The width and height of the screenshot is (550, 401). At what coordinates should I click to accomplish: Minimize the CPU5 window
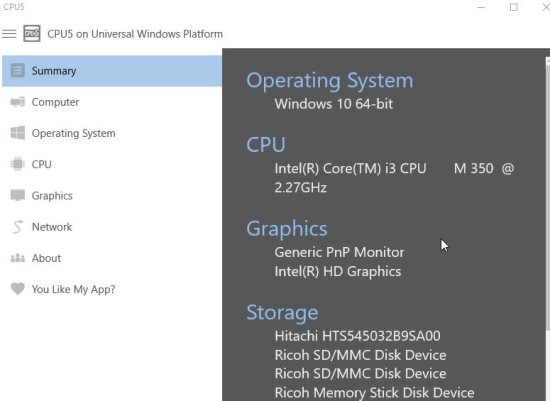pyautogui.click(x=481, y=7)
